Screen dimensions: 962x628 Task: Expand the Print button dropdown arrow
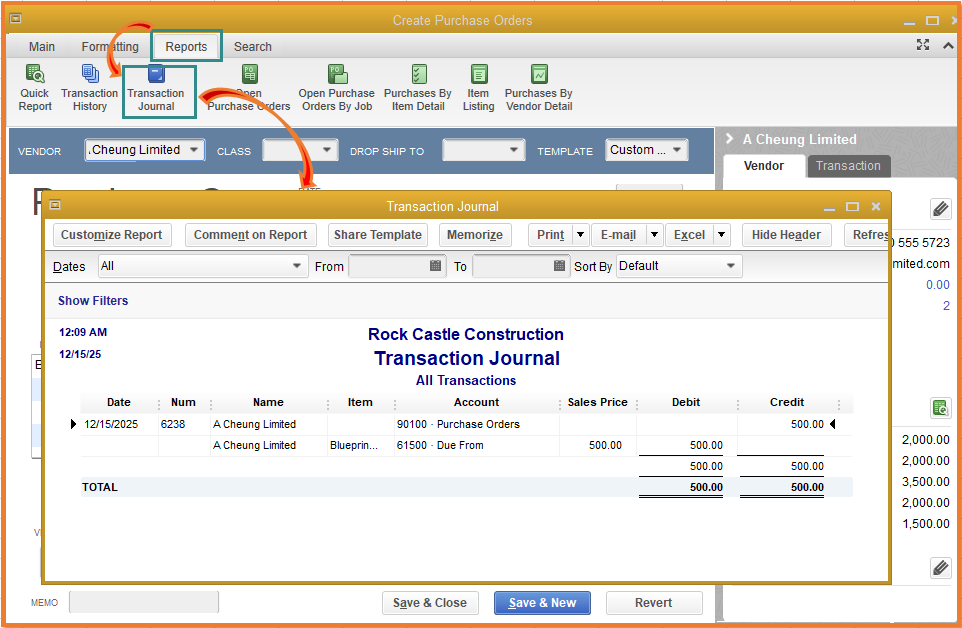580,234
